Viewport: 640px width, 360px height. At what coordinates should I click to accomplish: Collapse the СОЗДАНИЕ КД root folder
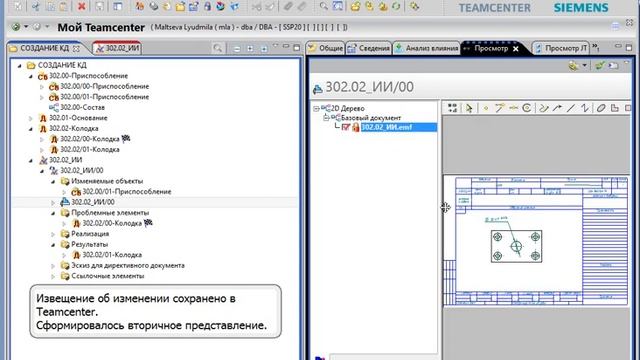pos(20,65)
